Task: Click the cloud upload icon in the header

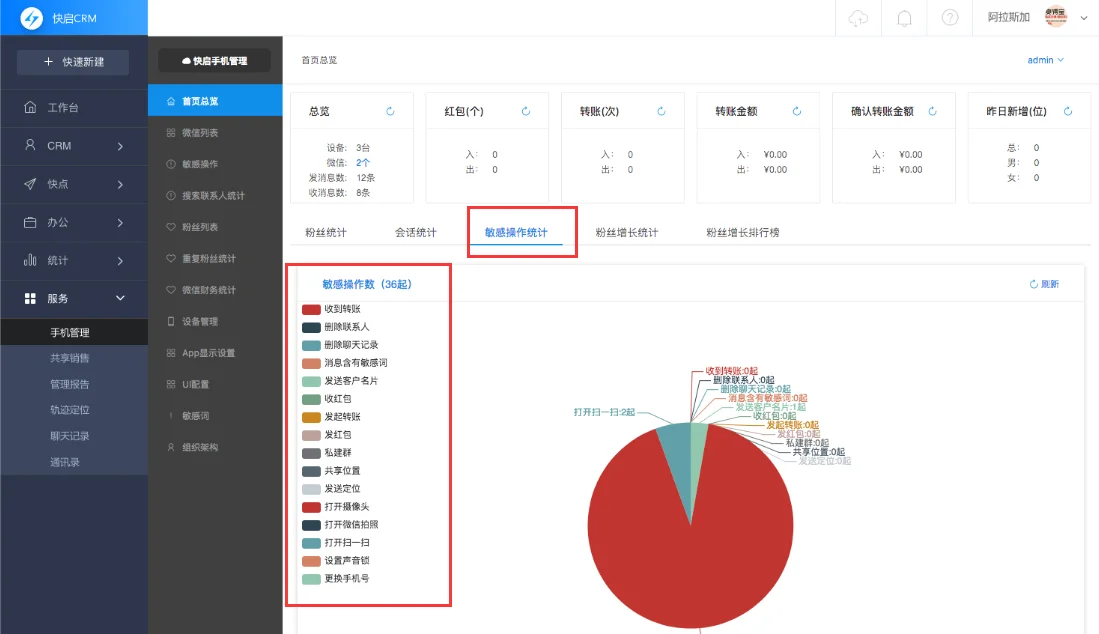Action: pos(859,17)
